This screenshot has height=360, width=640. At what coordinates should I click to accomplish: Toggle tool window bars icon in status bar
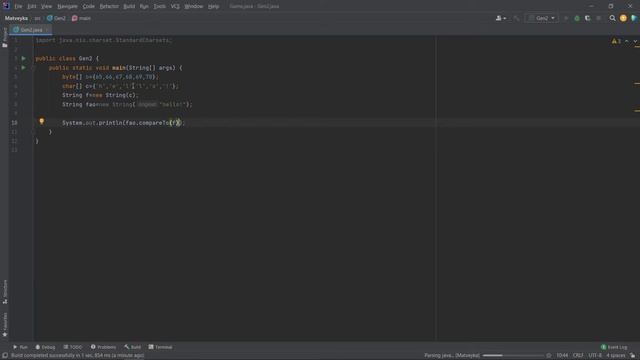click(x=4, y=356)
